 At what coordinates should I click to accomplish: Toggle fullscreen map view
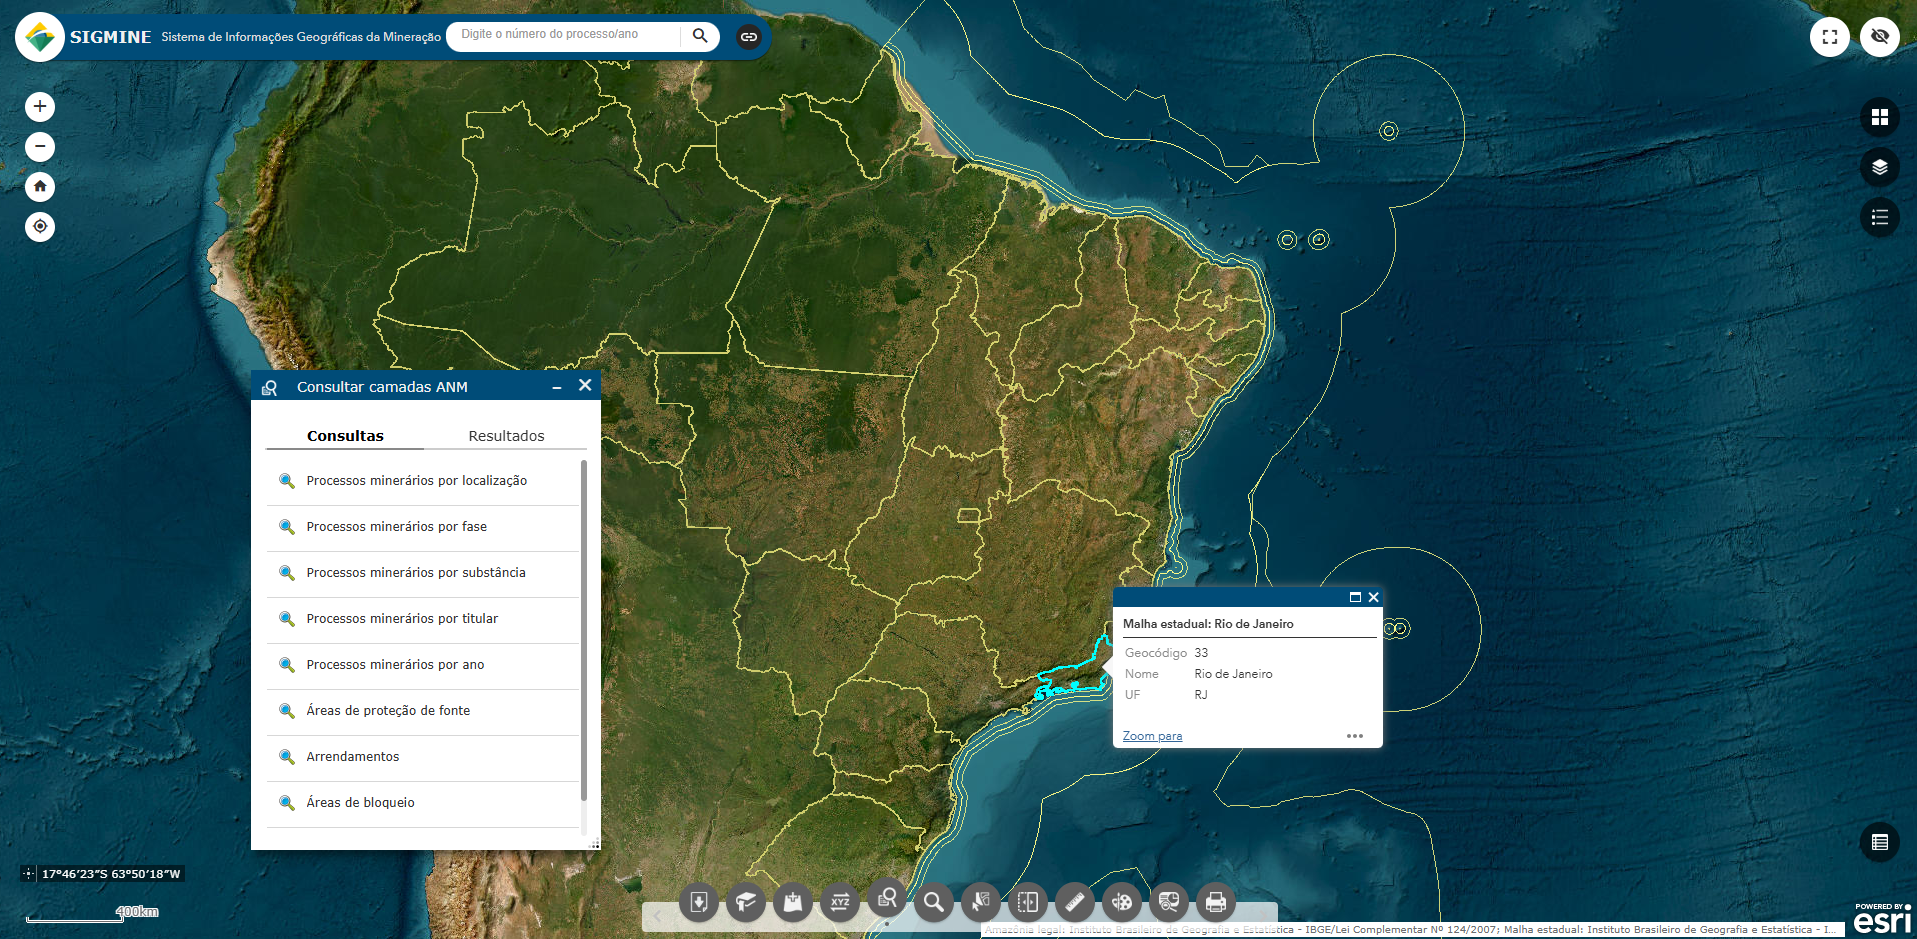click(x=1829, y=37)
